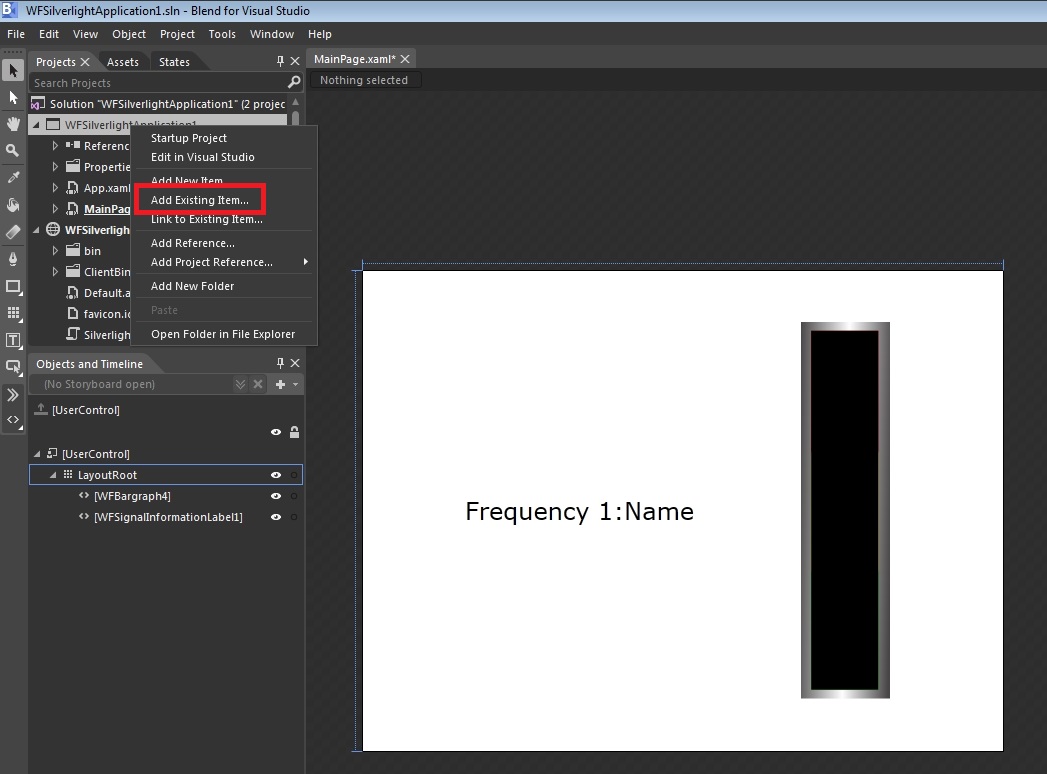Screen dimensions: 1047x774
Task: Hide the LayoutRoot element
Action: (276, 475)
